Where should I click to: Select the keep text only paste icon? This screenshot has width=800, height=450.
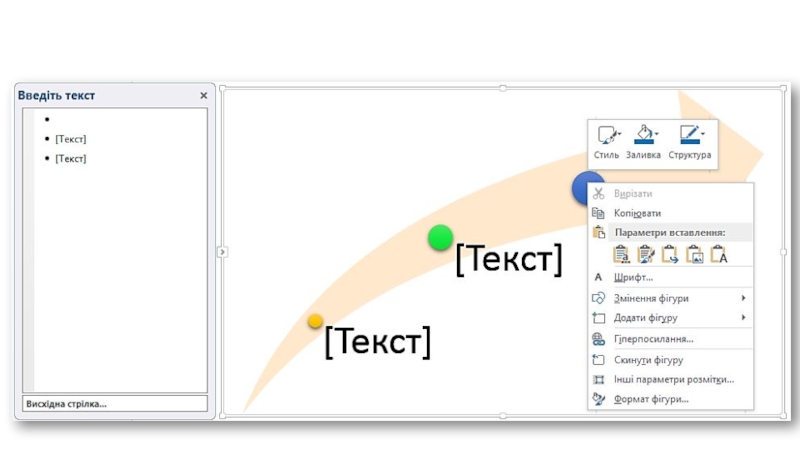[x=718, y=255]
